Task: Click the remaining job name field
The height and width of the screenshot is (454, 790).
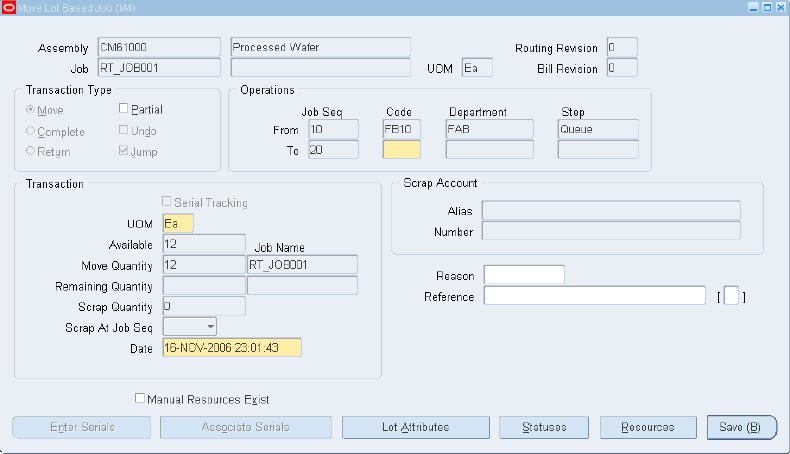Action: tap(302, 286)
